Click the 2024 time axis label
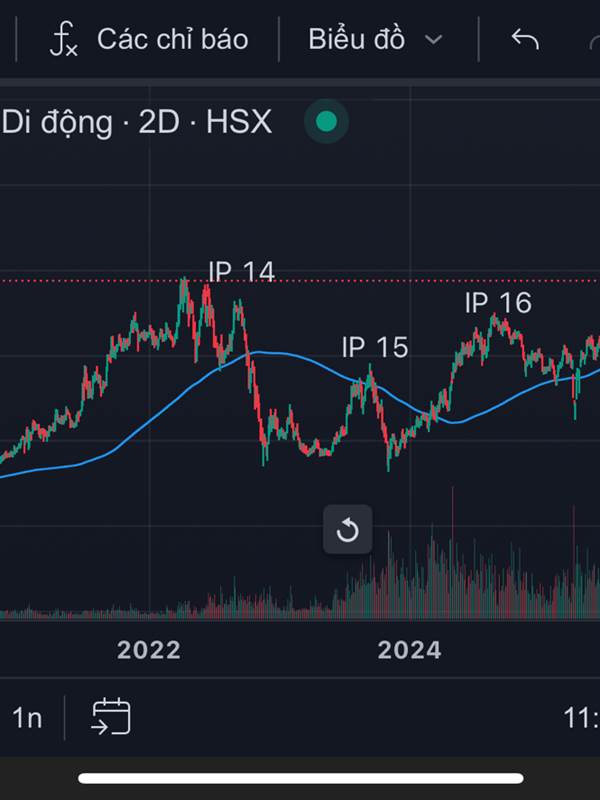The width and height of the screenshot is (600, 800). (409, 650)
